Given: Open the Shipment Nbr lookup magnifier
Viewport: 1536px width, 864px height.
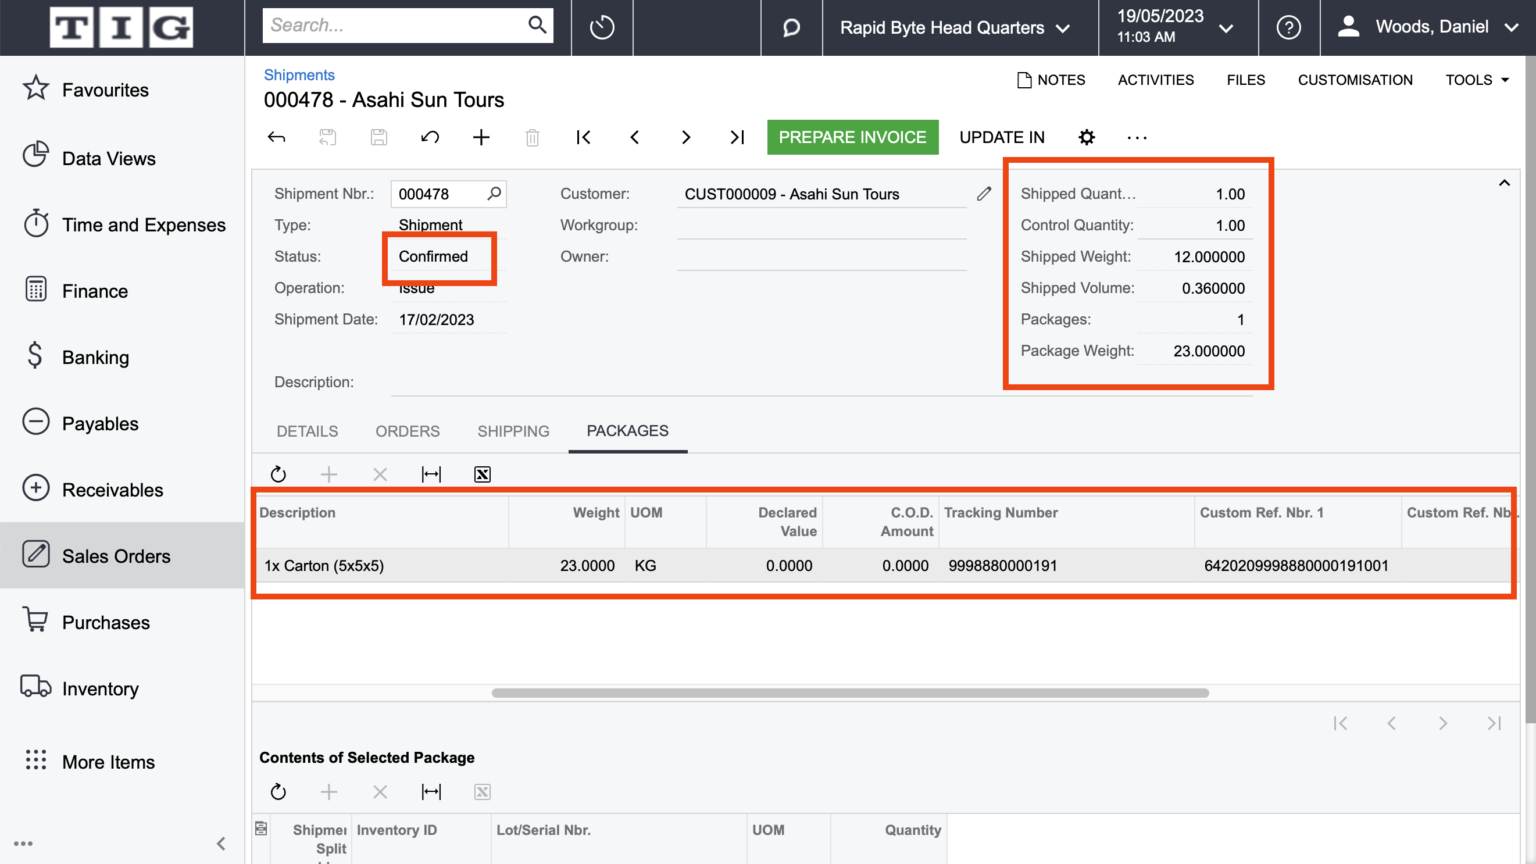Looking at the screenshot, I should coord(493,193).
